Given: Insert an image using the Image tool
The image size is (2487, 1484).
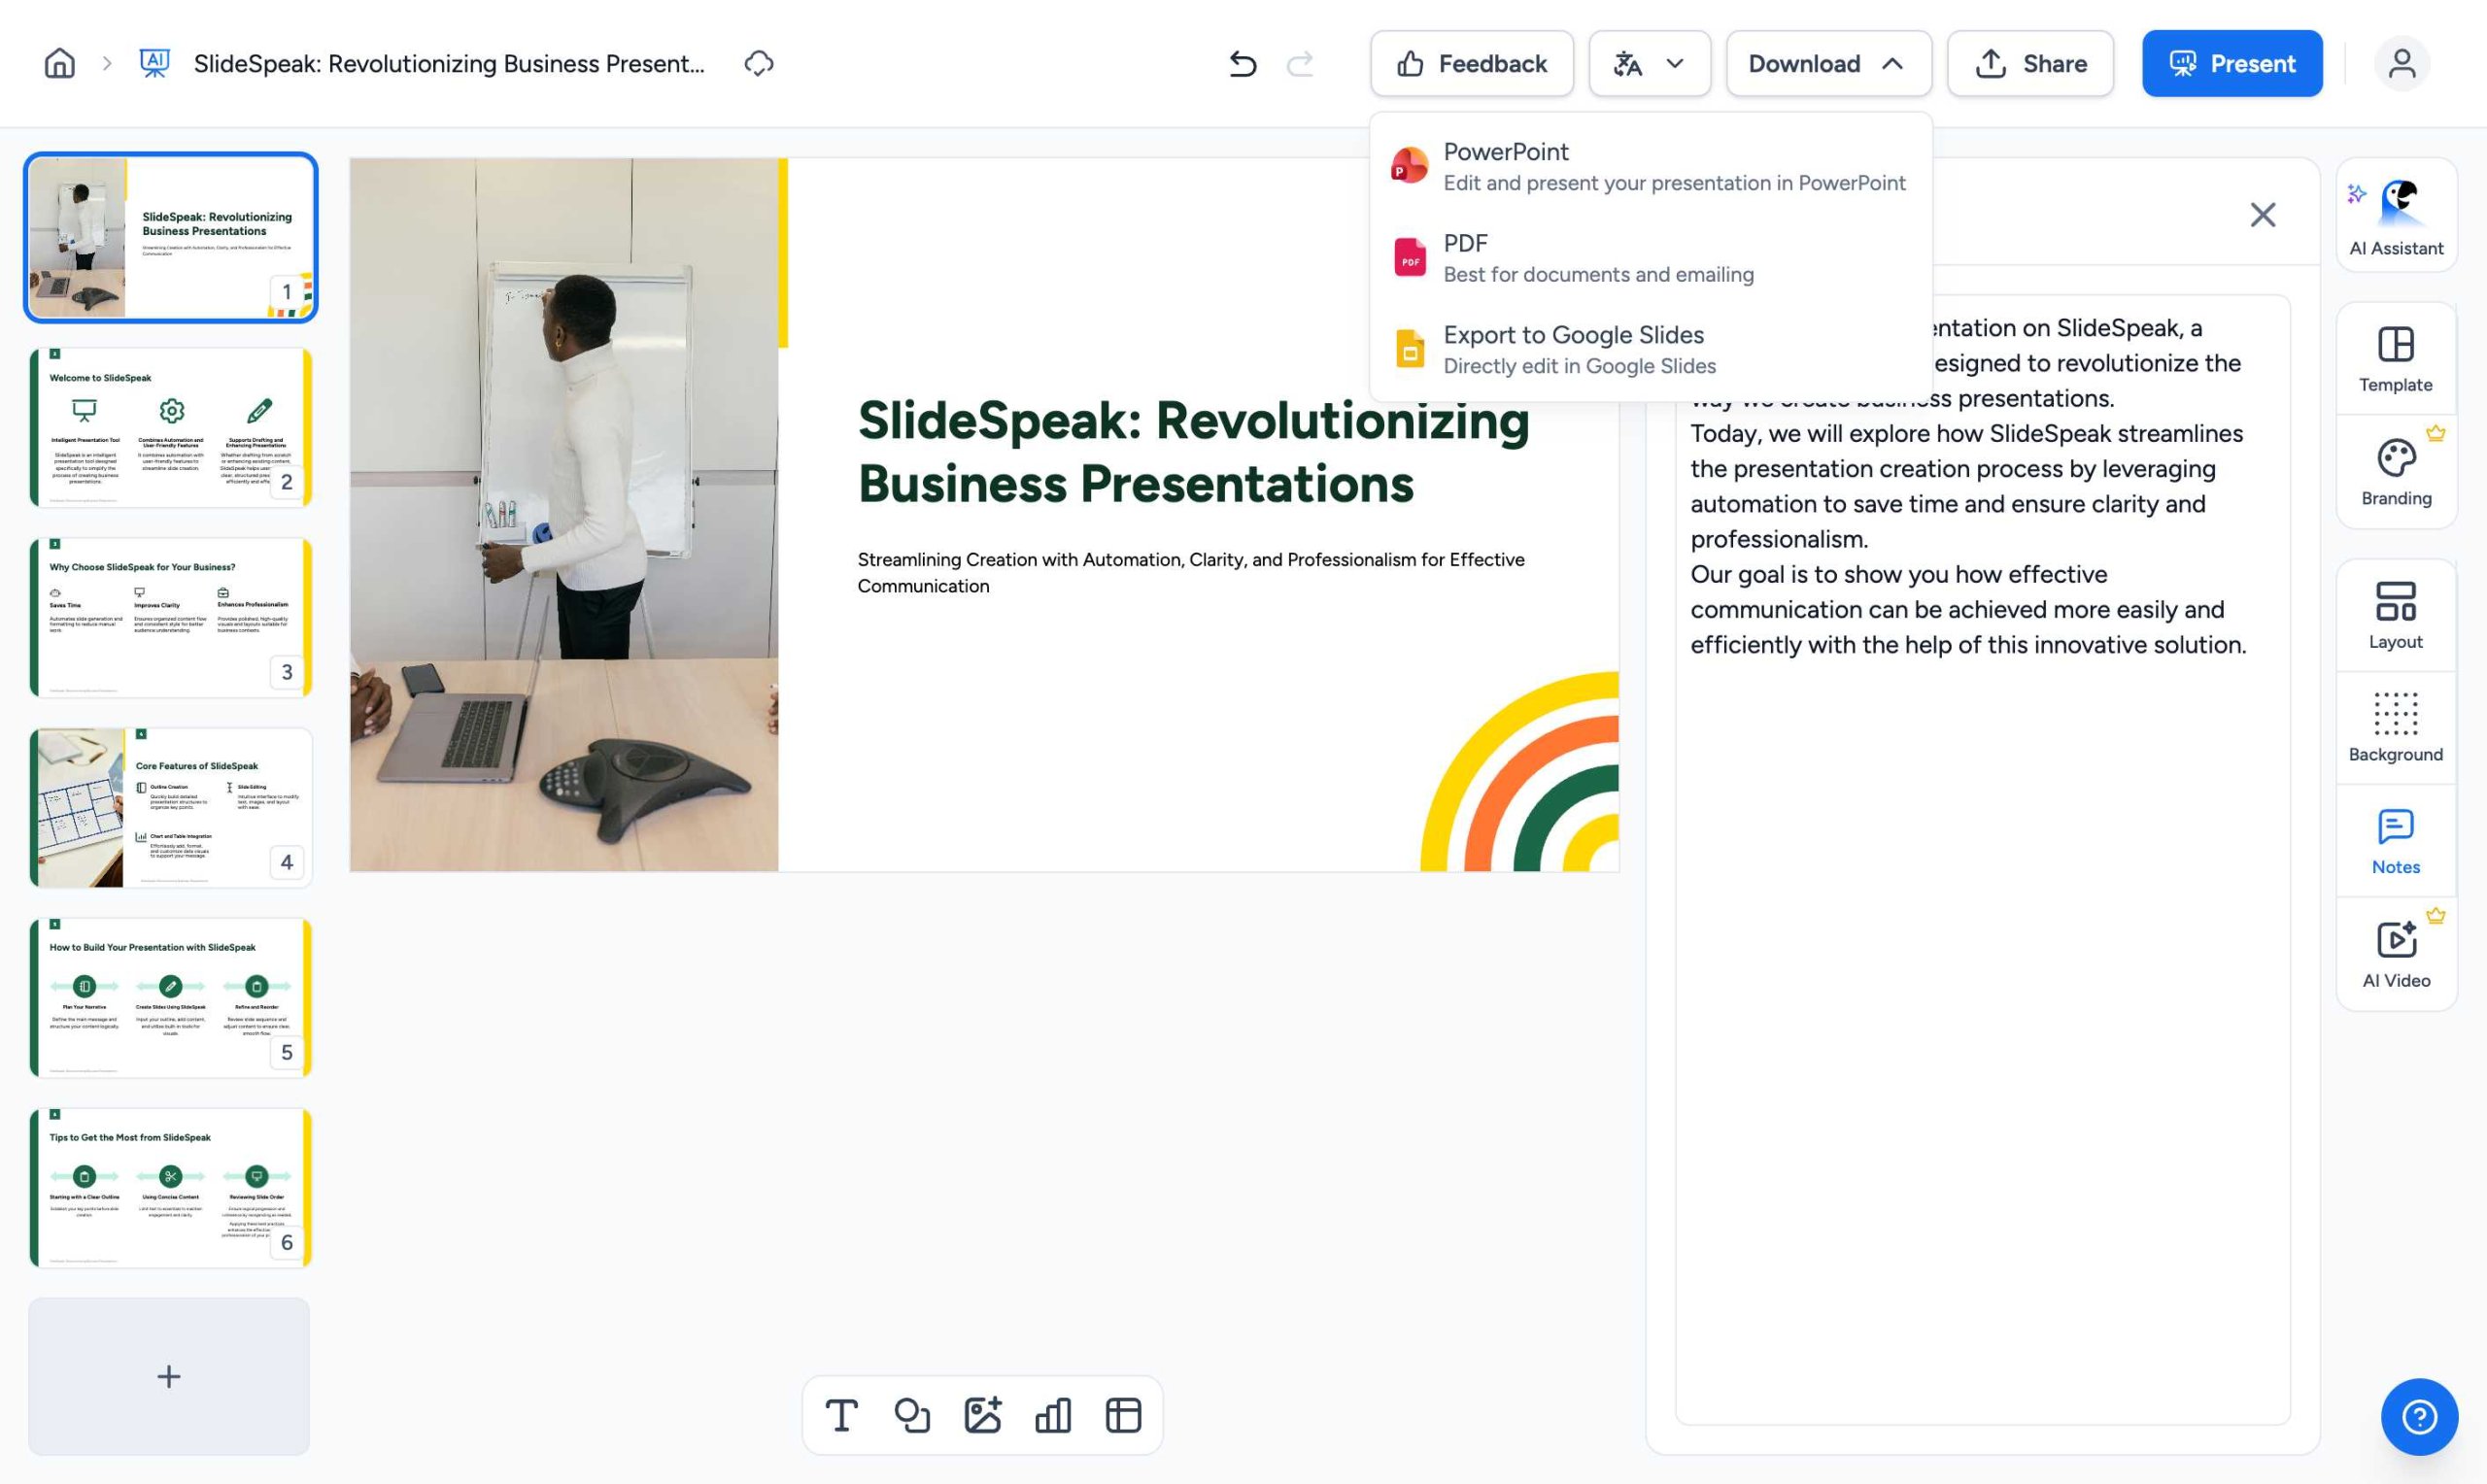Looking at the screenshot, I should click(983, 1415).
